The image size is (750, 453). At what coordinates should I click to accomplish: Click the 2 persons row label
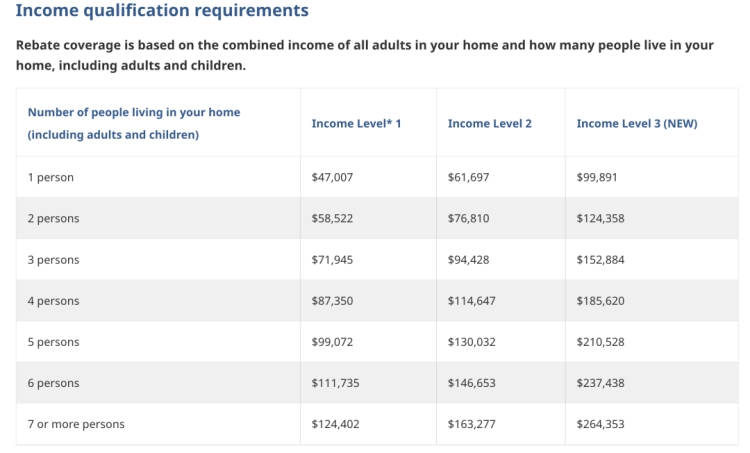click(x=53, y=219)
